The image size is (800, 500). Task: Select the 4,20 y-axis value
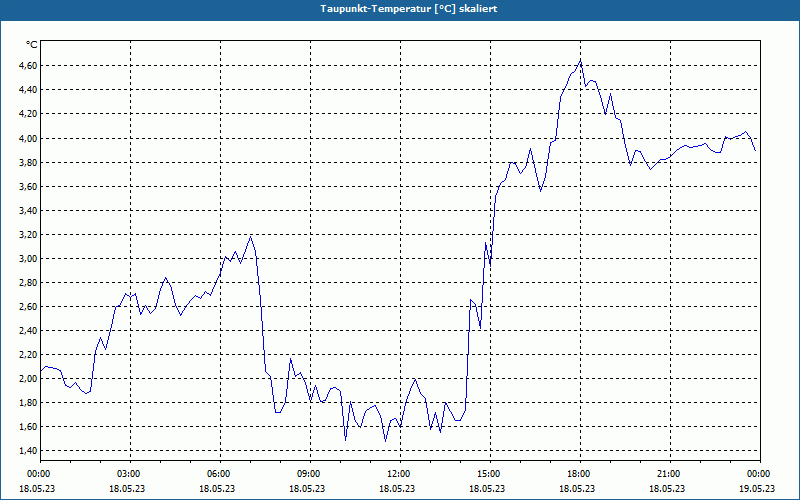pos(28,113)
